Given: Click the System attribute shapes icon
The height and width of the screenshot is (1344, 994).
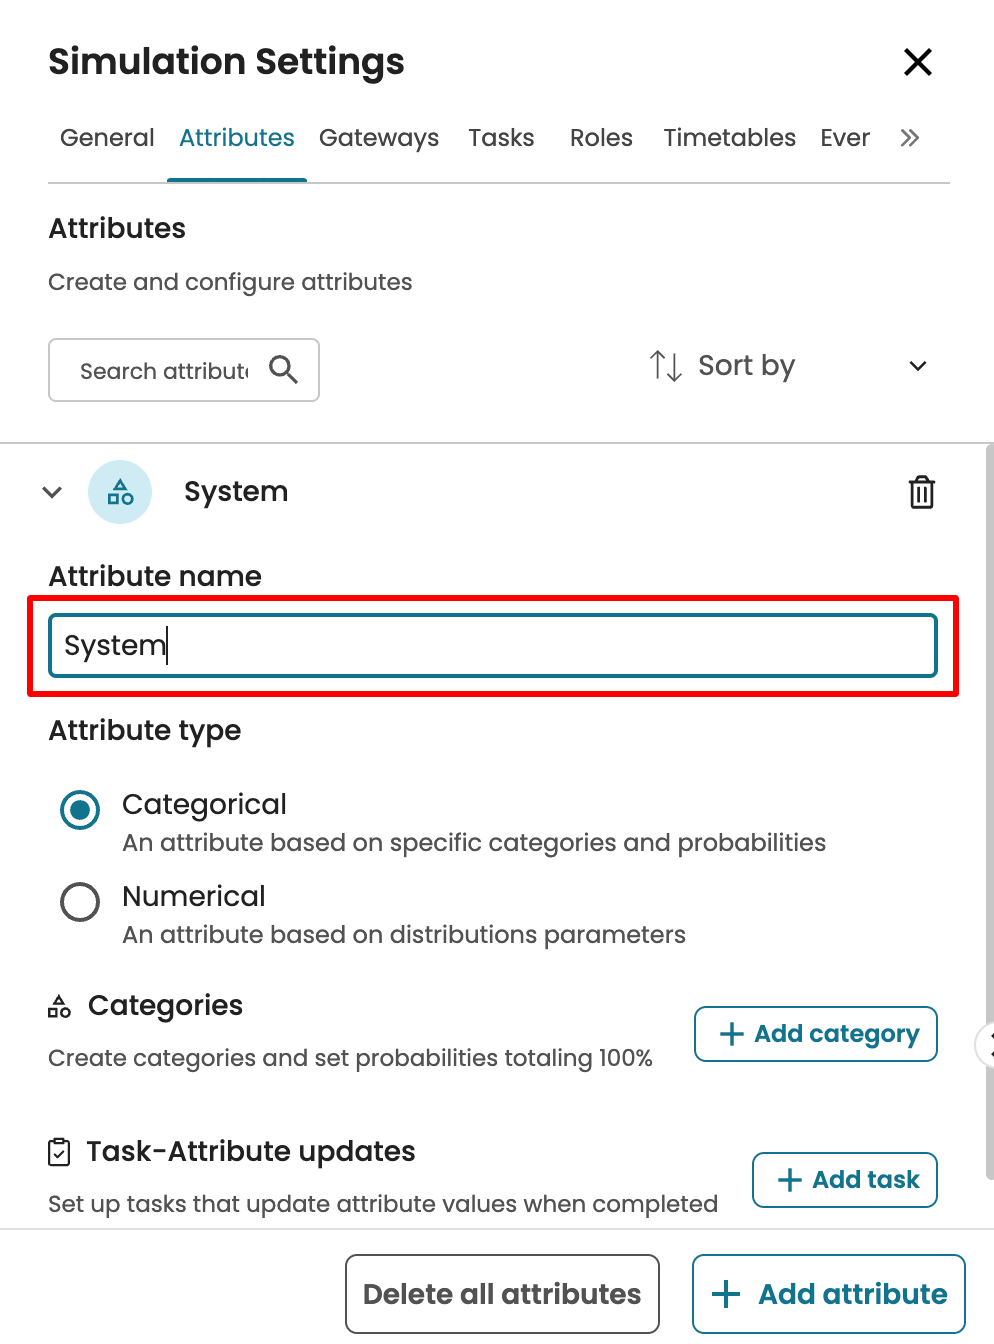Looking at the screenshot, I should (120, 492).
